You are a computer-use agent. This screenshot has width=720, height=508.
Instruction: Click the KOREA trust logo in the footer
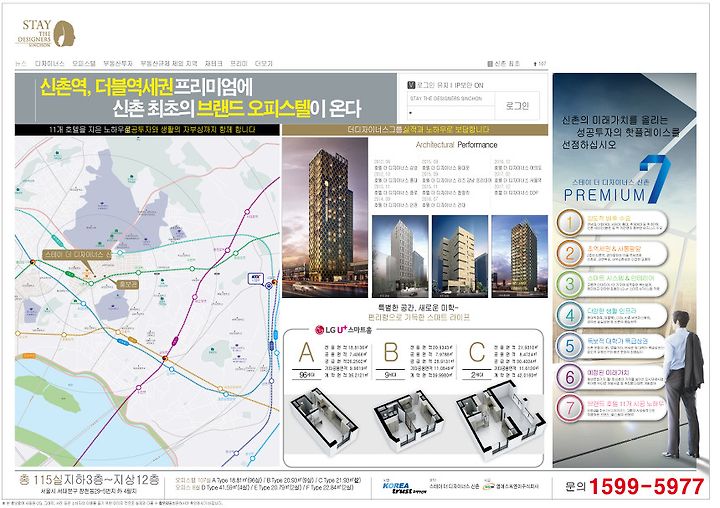tap(404, 487)
